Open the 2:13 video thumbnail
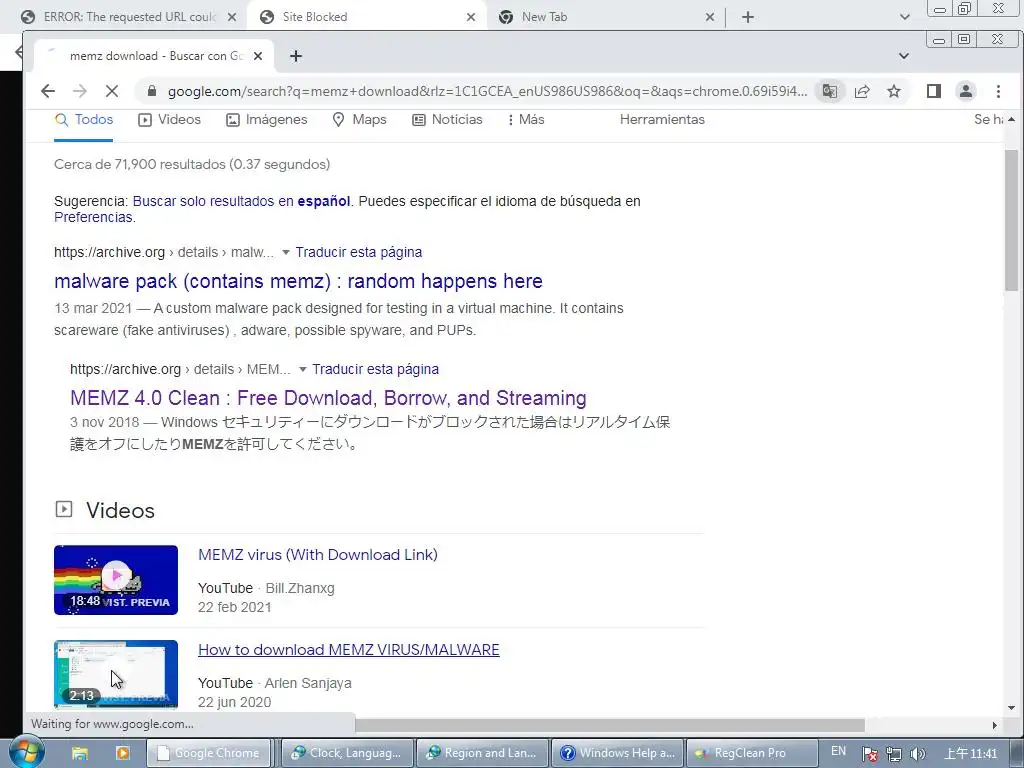 click(x=116, y=674)
